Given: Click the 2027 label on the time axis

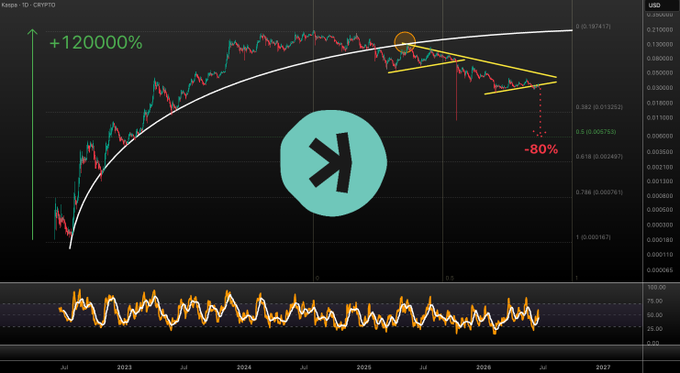Looking at the screenshot, I should 603,367.
